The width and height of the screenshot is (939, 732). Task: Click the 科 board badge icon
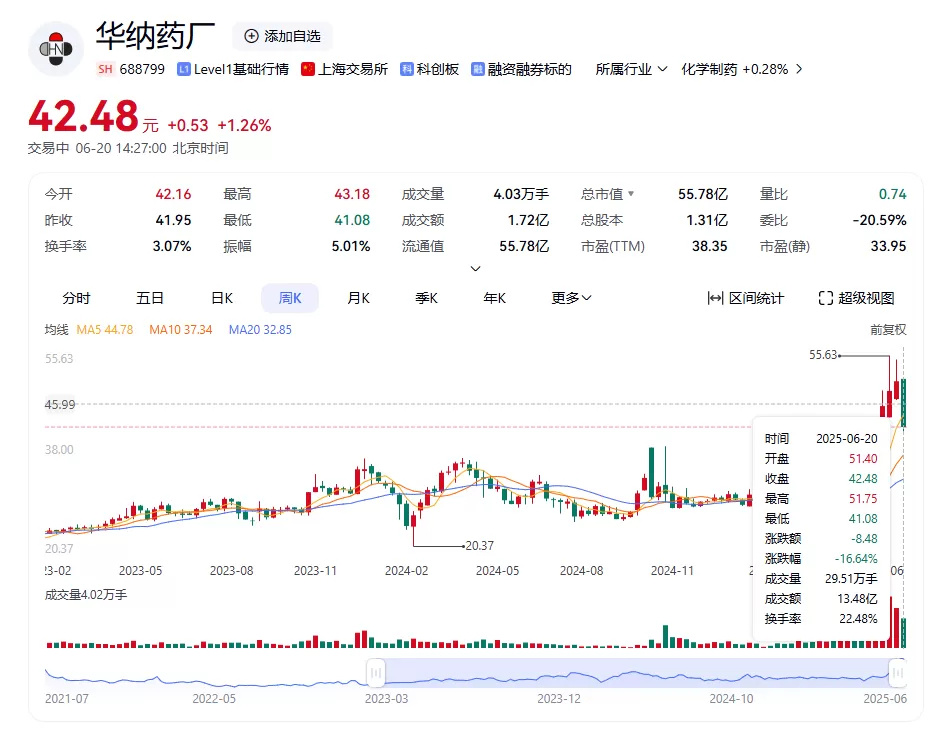407,69
